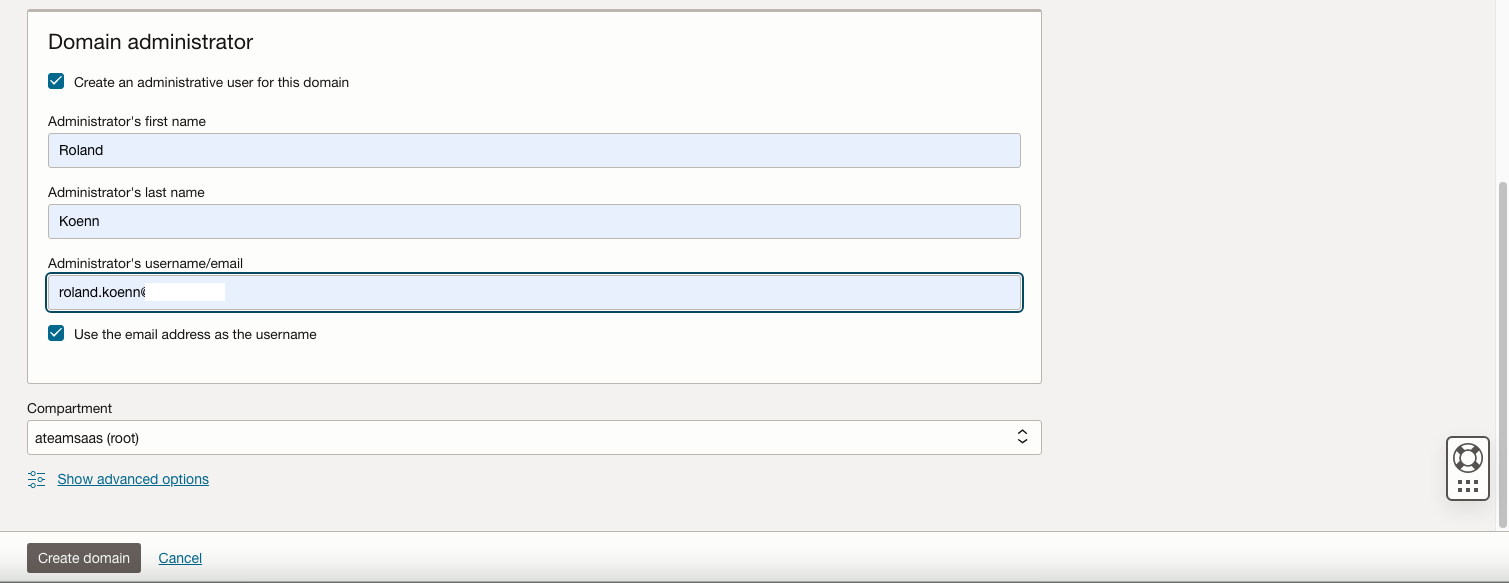Viewport: 1509px width, 583px height.
Task: Disable "Use the email address as the username"
Action: [x=56, y=332]
